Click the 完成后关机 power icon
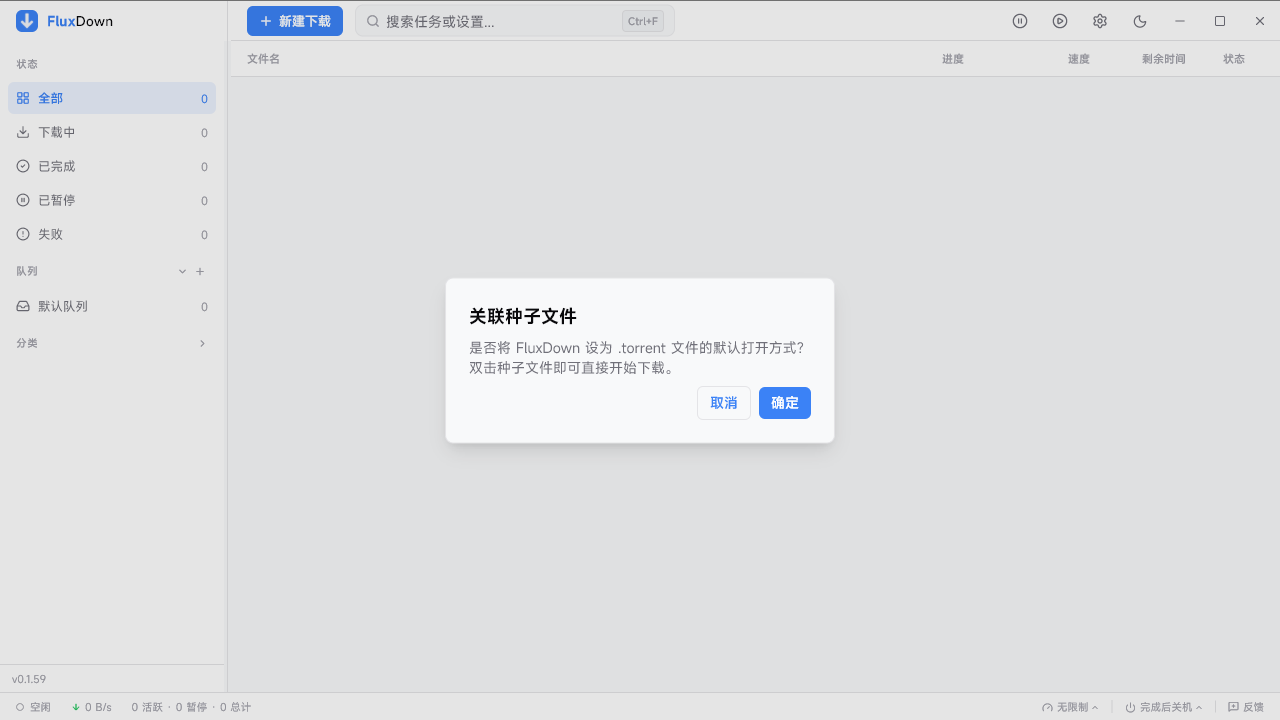This screenshot has height=720, width=1280. pos(1130,707)
